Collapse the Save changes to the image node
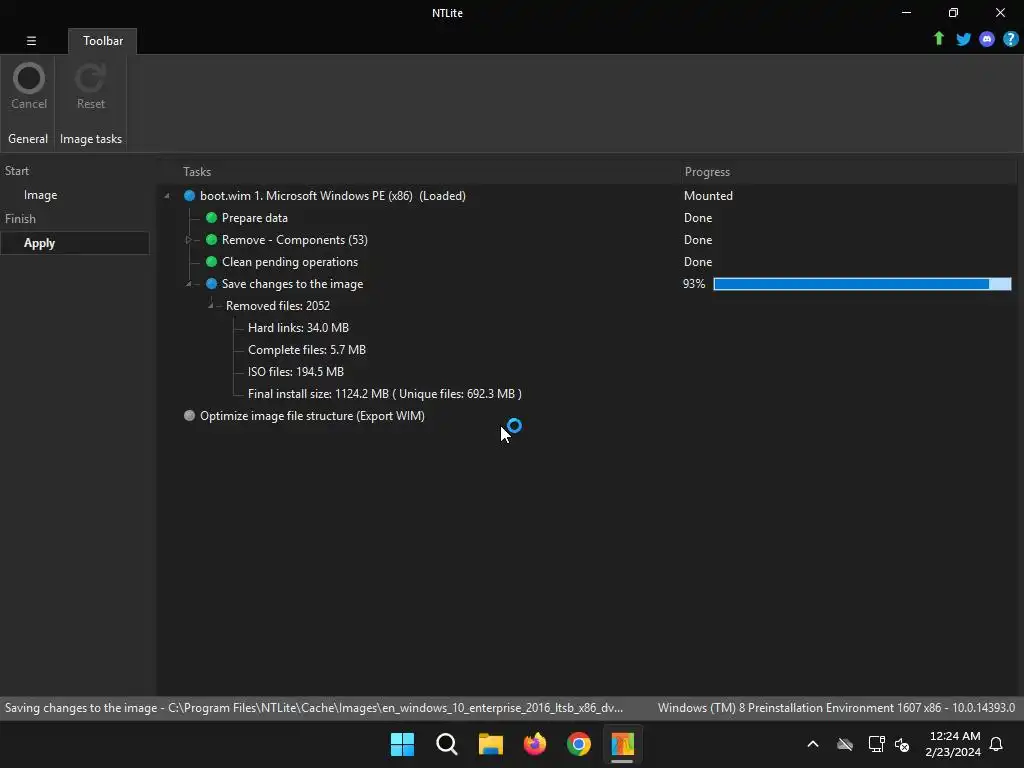The image size is (1024, 768). [188, 284]
